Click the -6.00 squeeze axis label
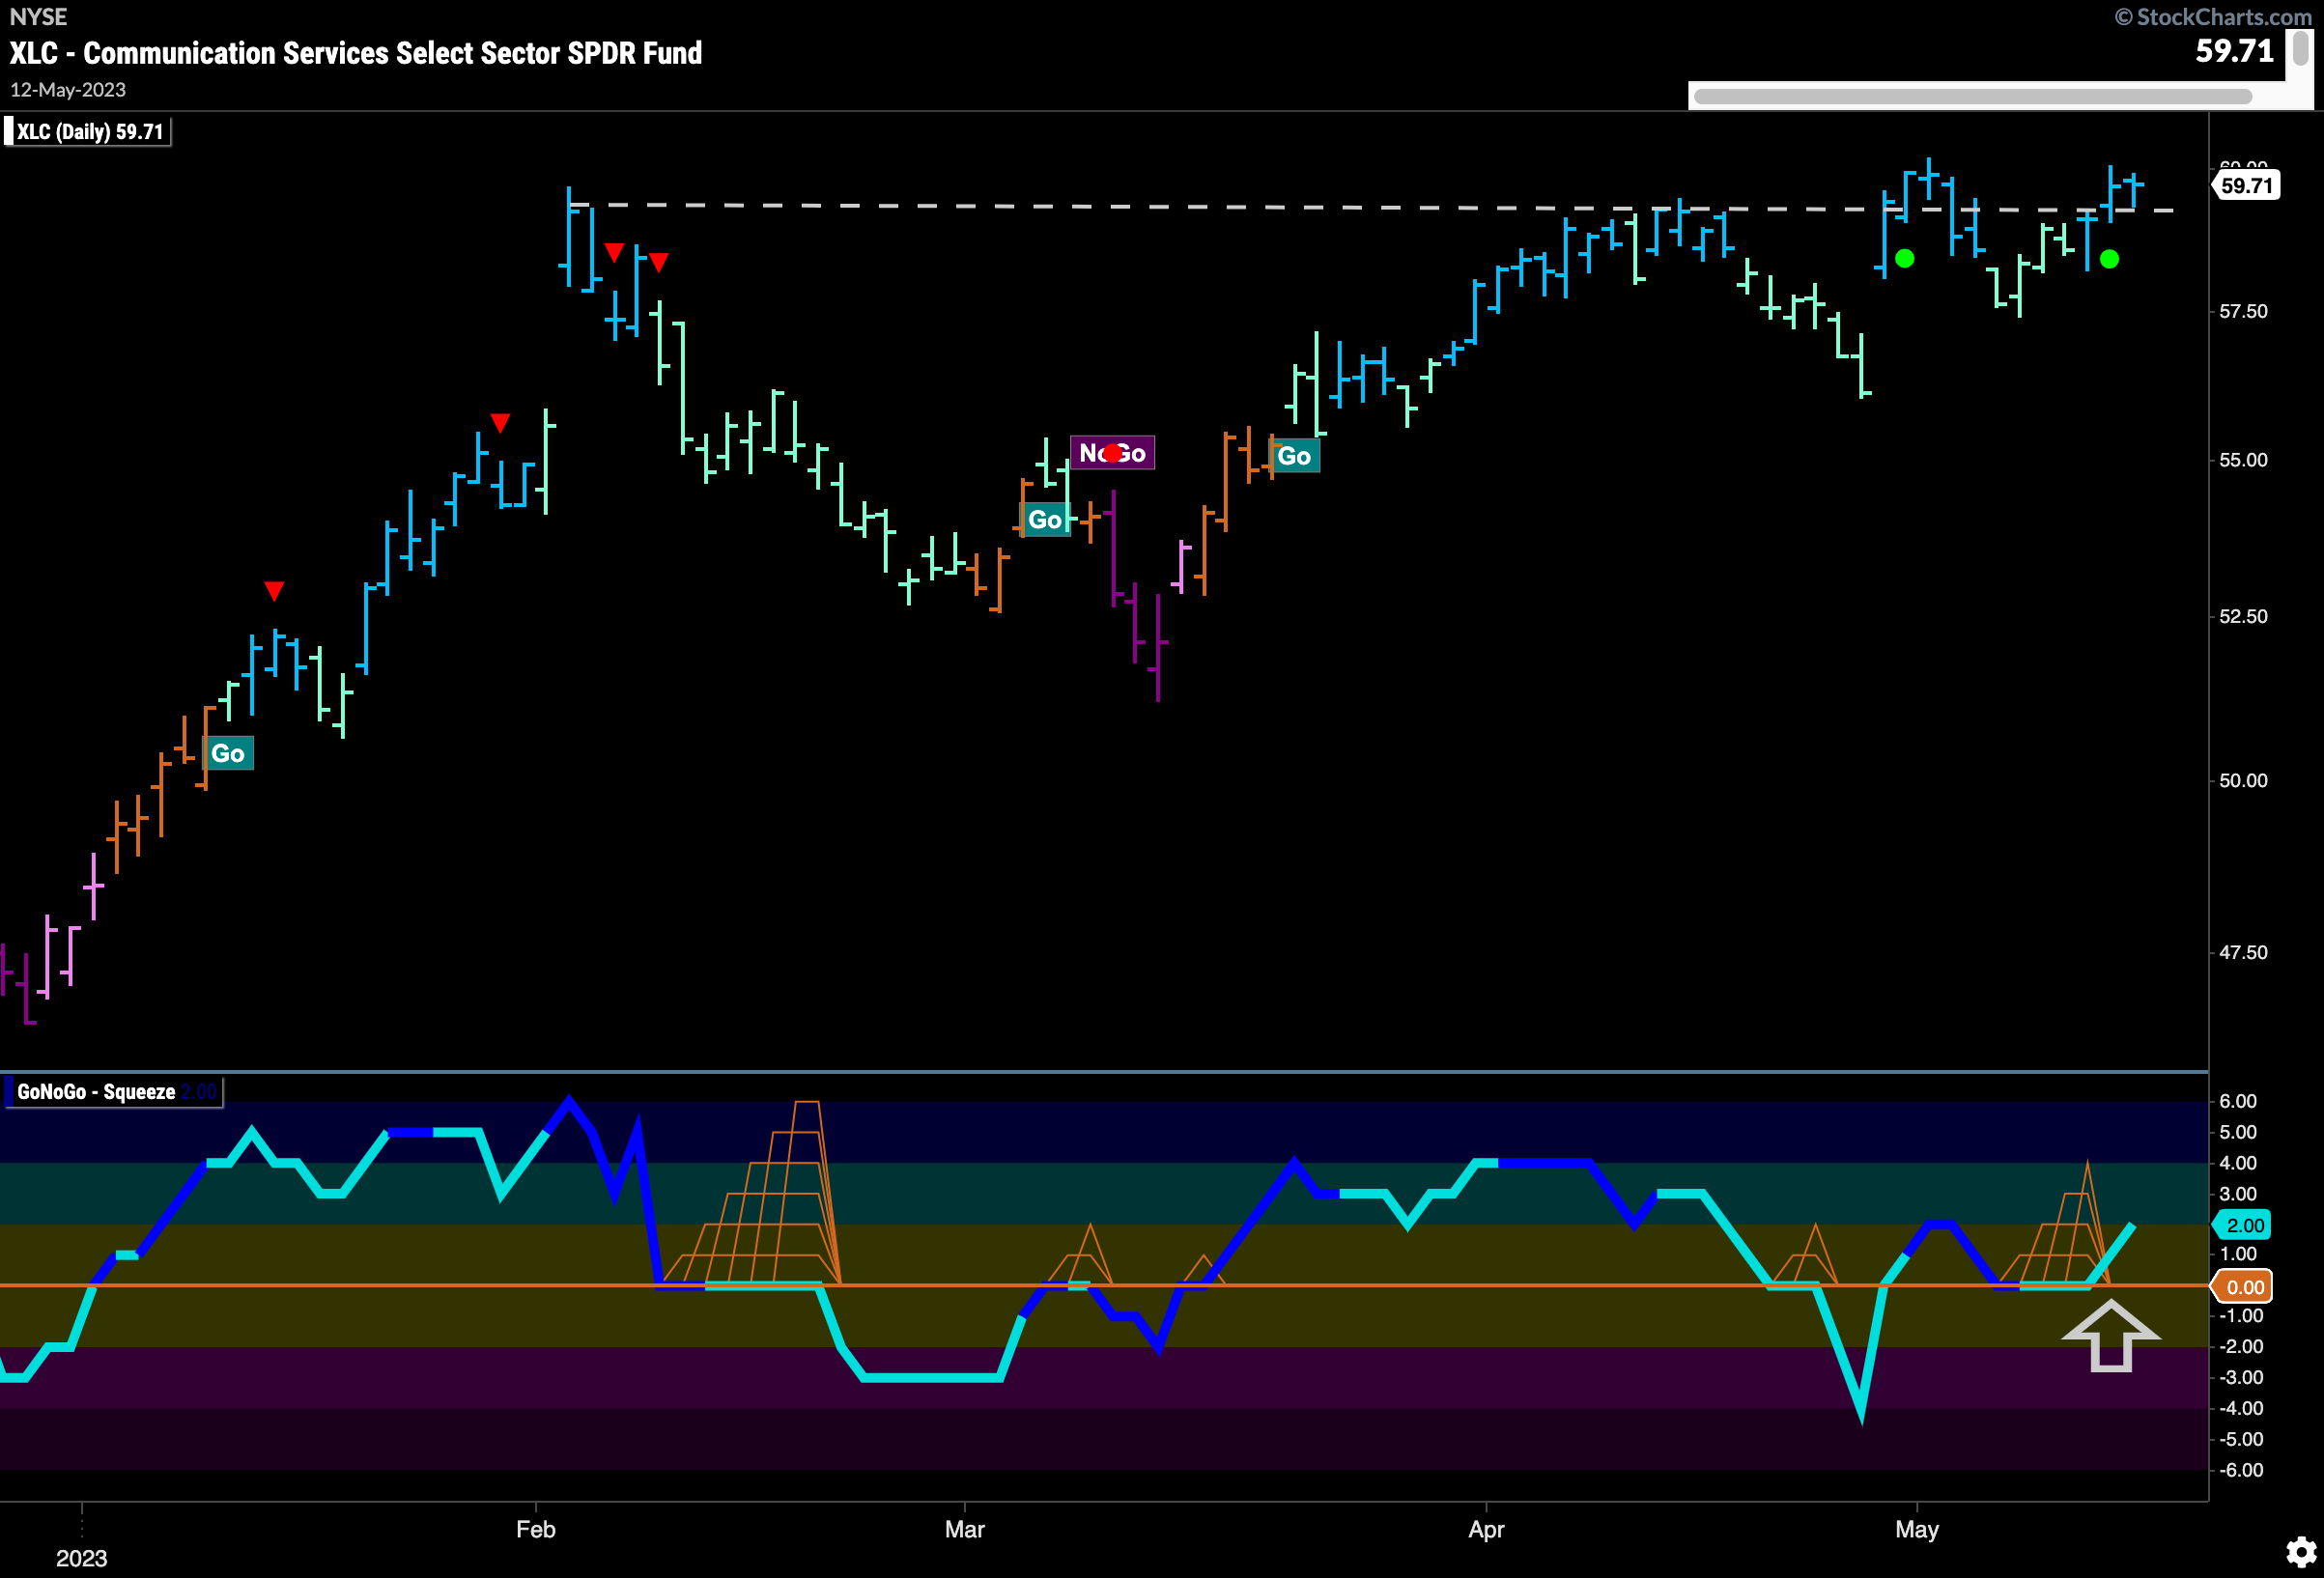The image size is (2324, 1578). point(2241,1470)
